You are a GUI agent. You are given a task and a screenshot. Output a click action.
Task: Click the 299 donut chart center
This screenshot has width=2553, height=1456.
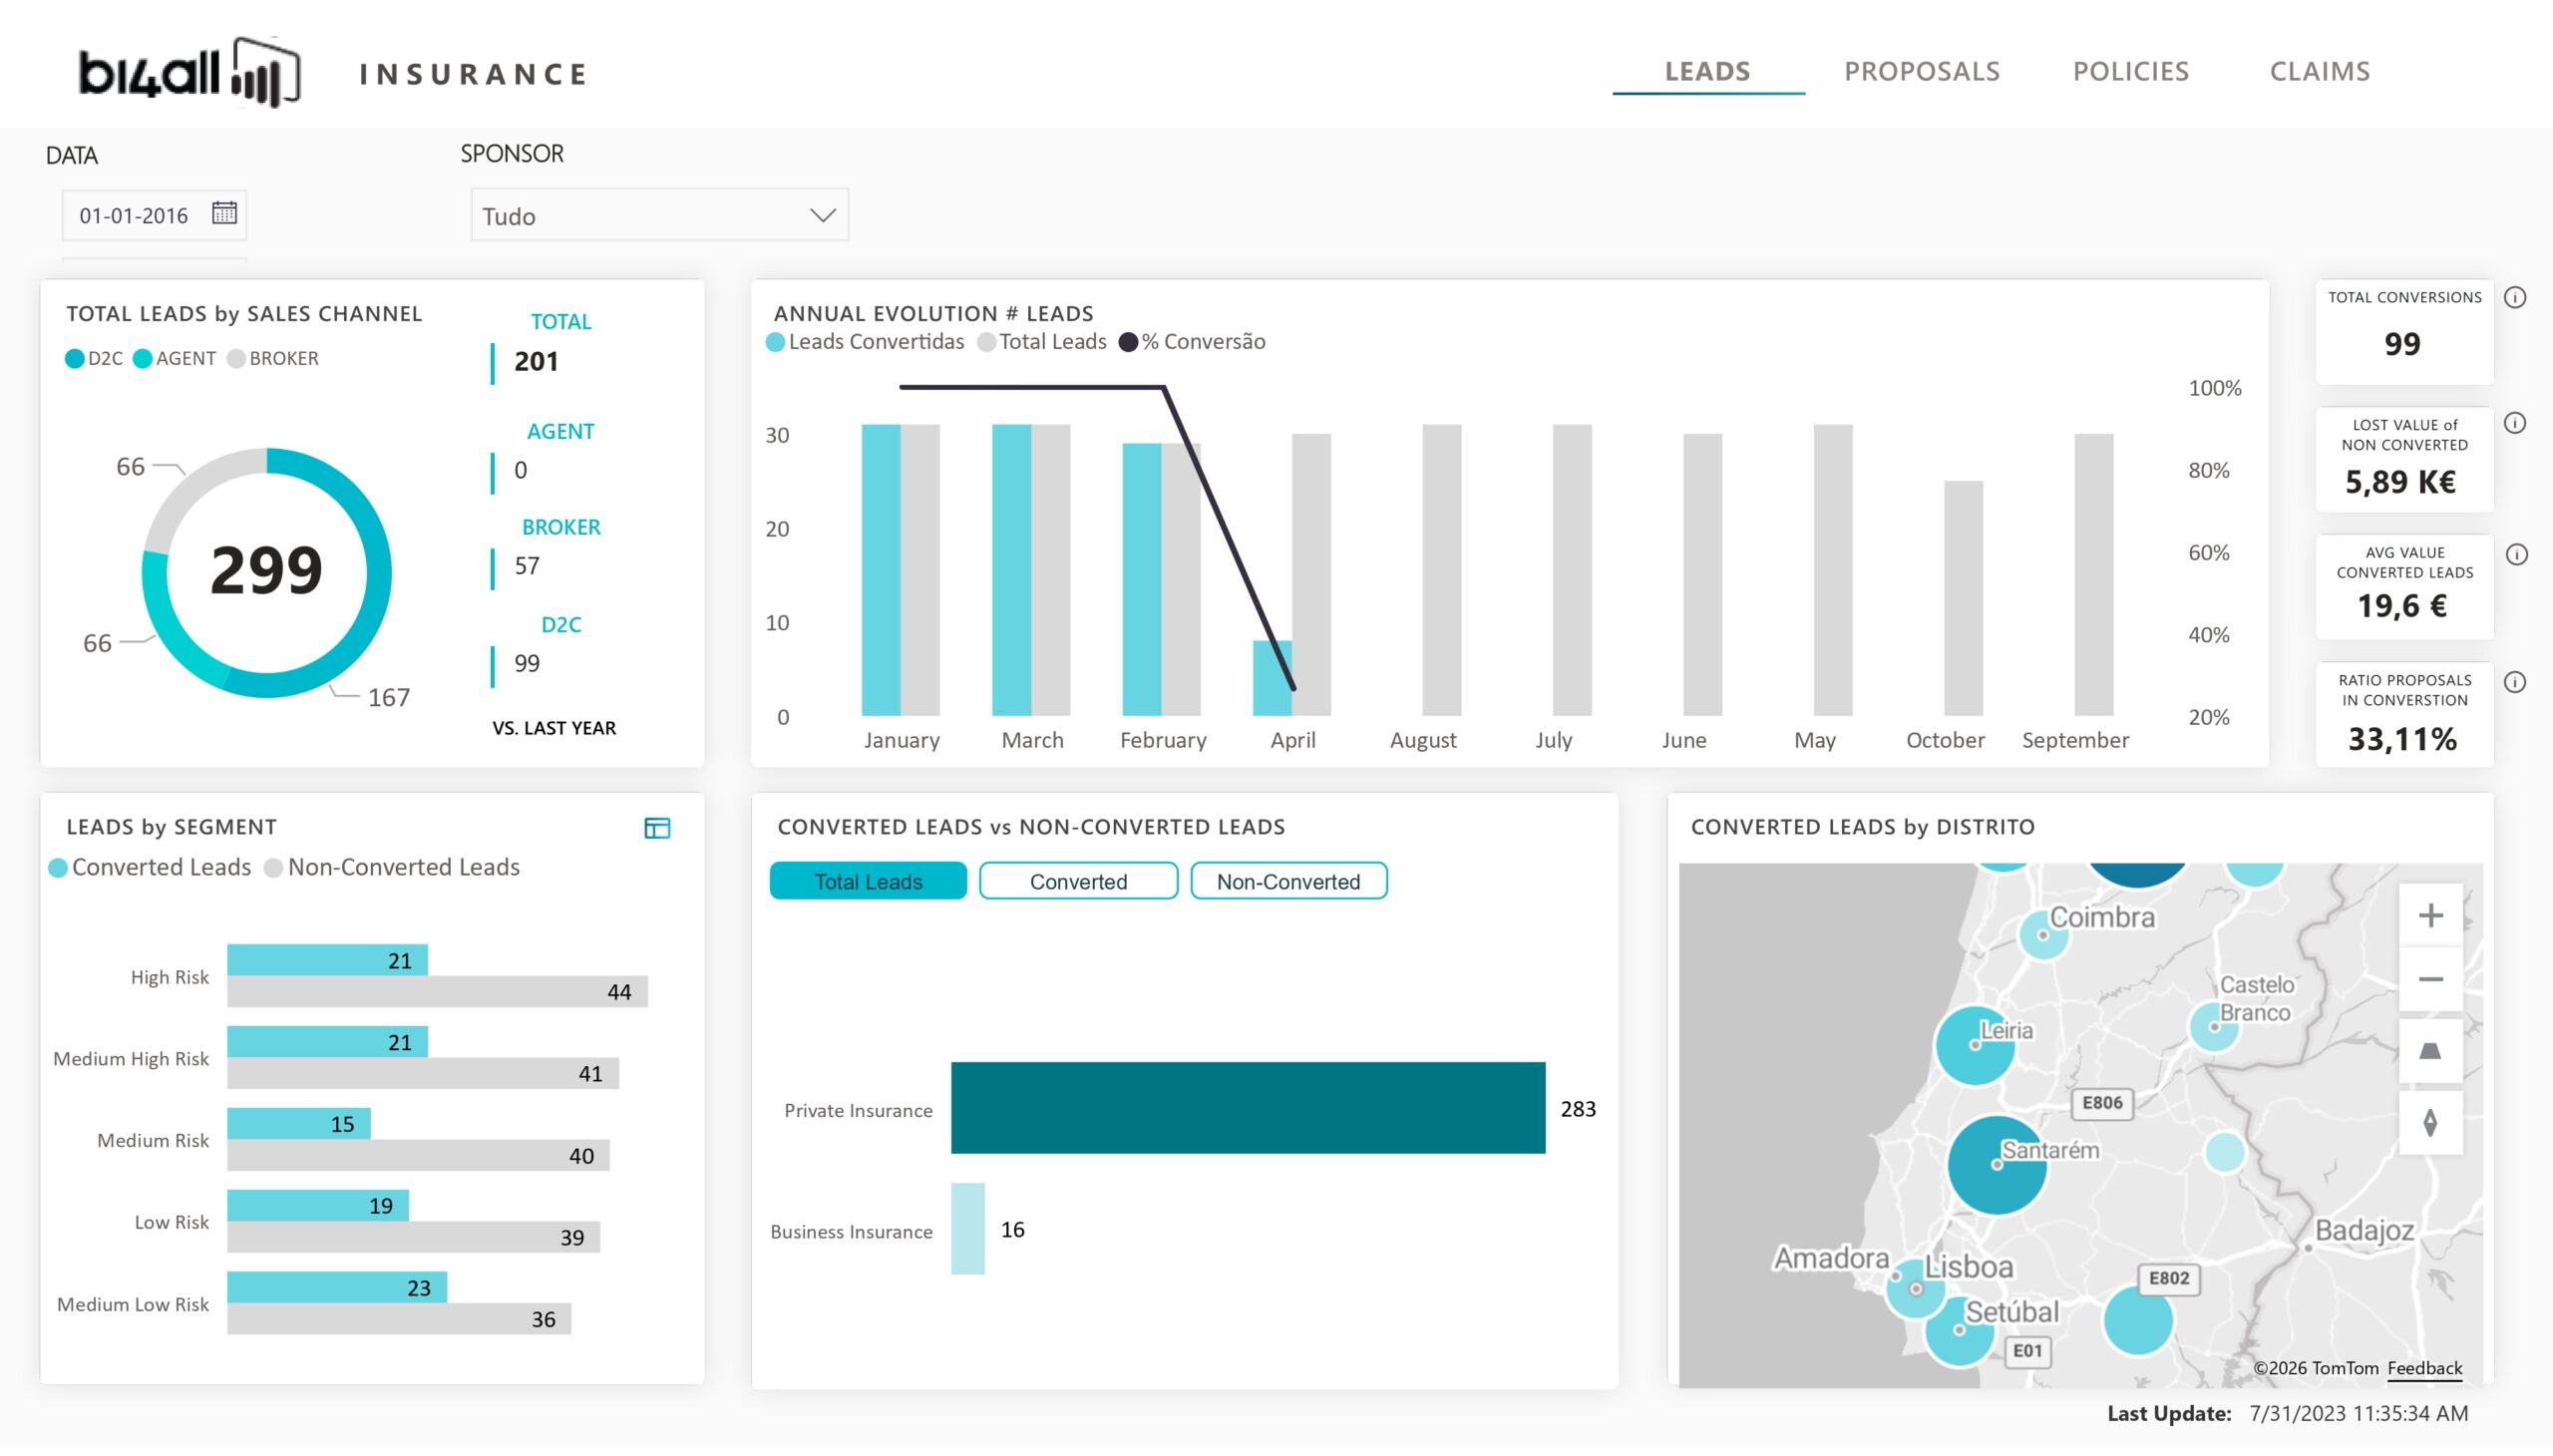[x=266, y=572]
